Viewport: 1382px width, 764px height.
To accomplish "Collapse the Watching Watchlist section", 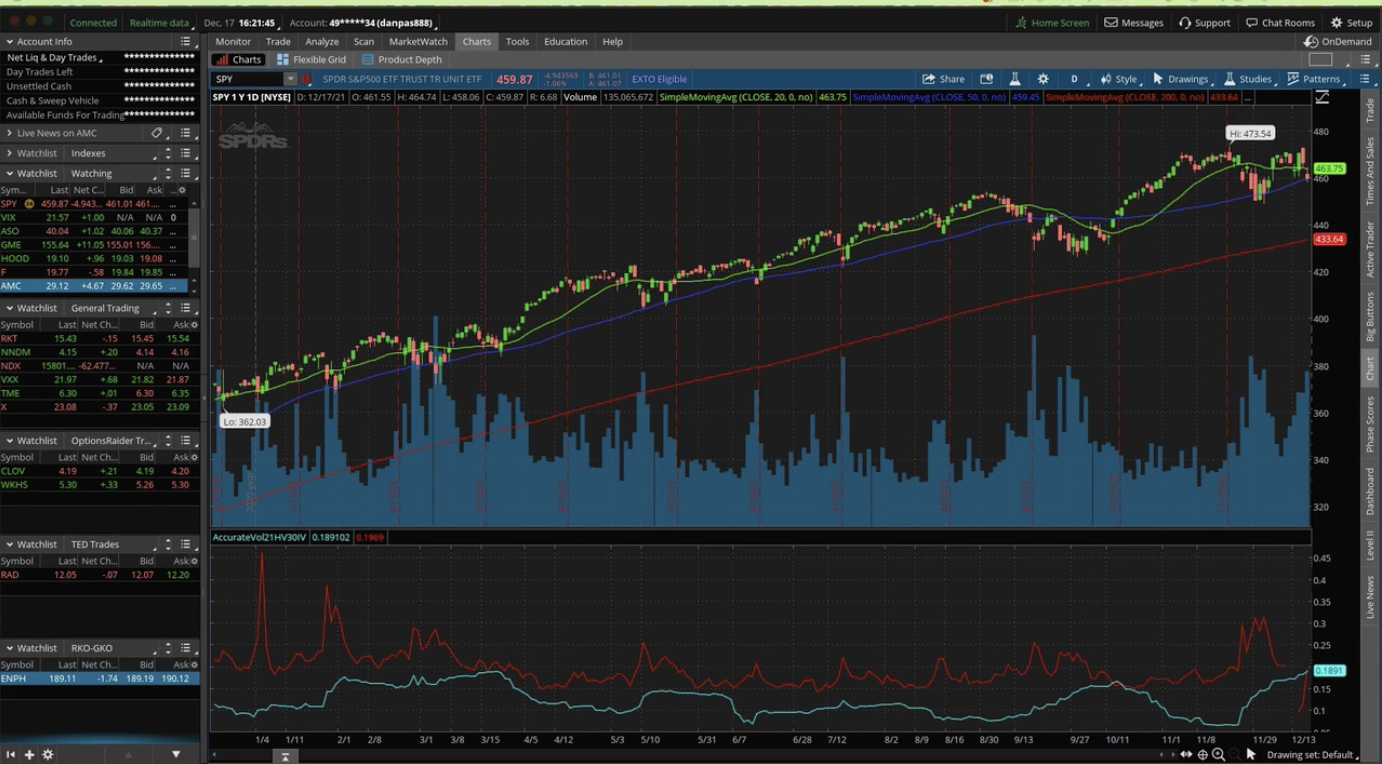I will (9, 173).
